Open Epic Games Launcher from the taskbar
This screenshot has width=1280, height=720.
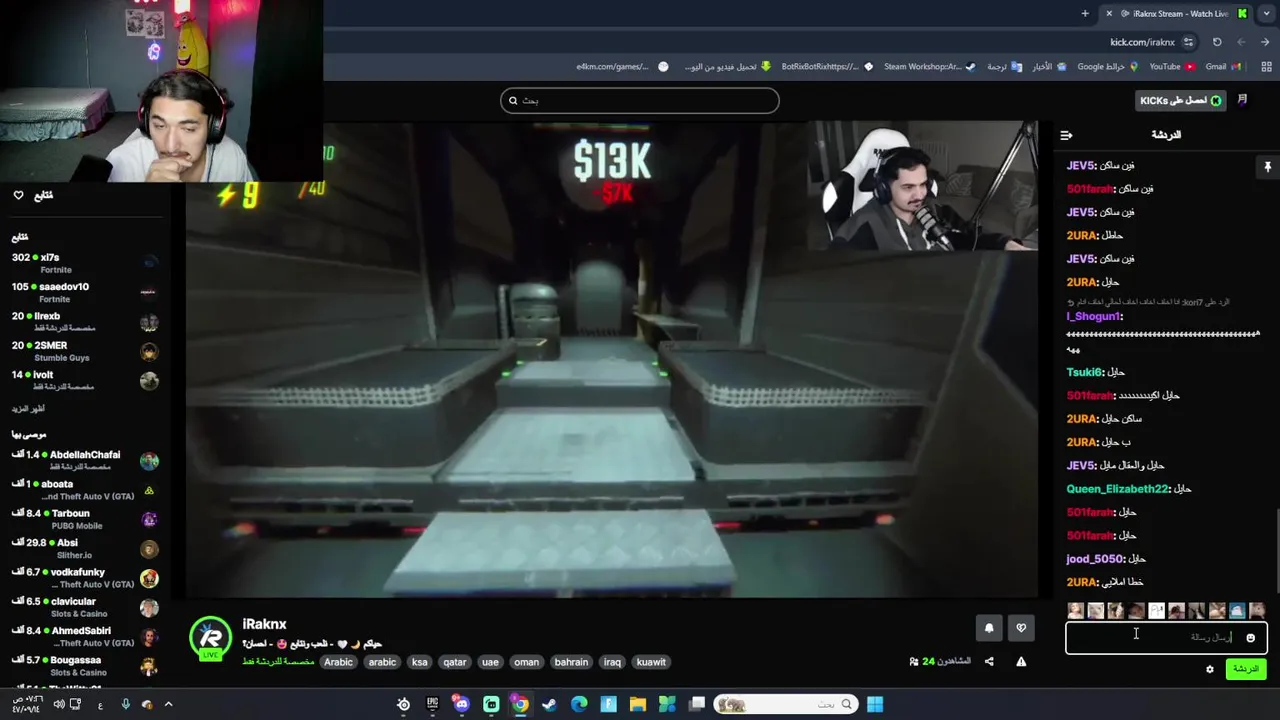tap(432, 704)
